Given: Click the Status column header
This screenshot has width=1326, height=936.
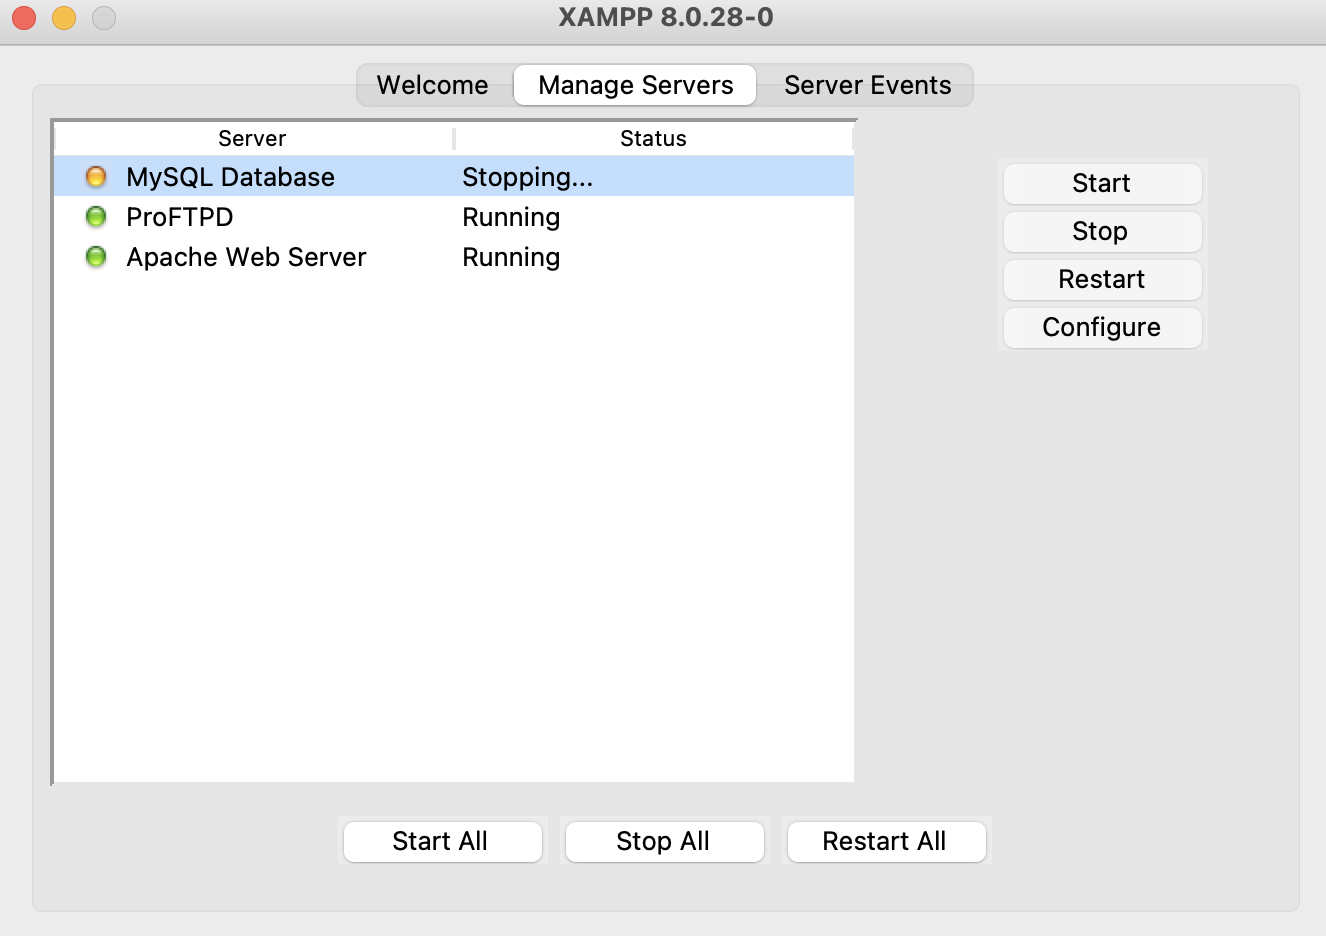Looking at the screenshot, I should tap(655, 138).
